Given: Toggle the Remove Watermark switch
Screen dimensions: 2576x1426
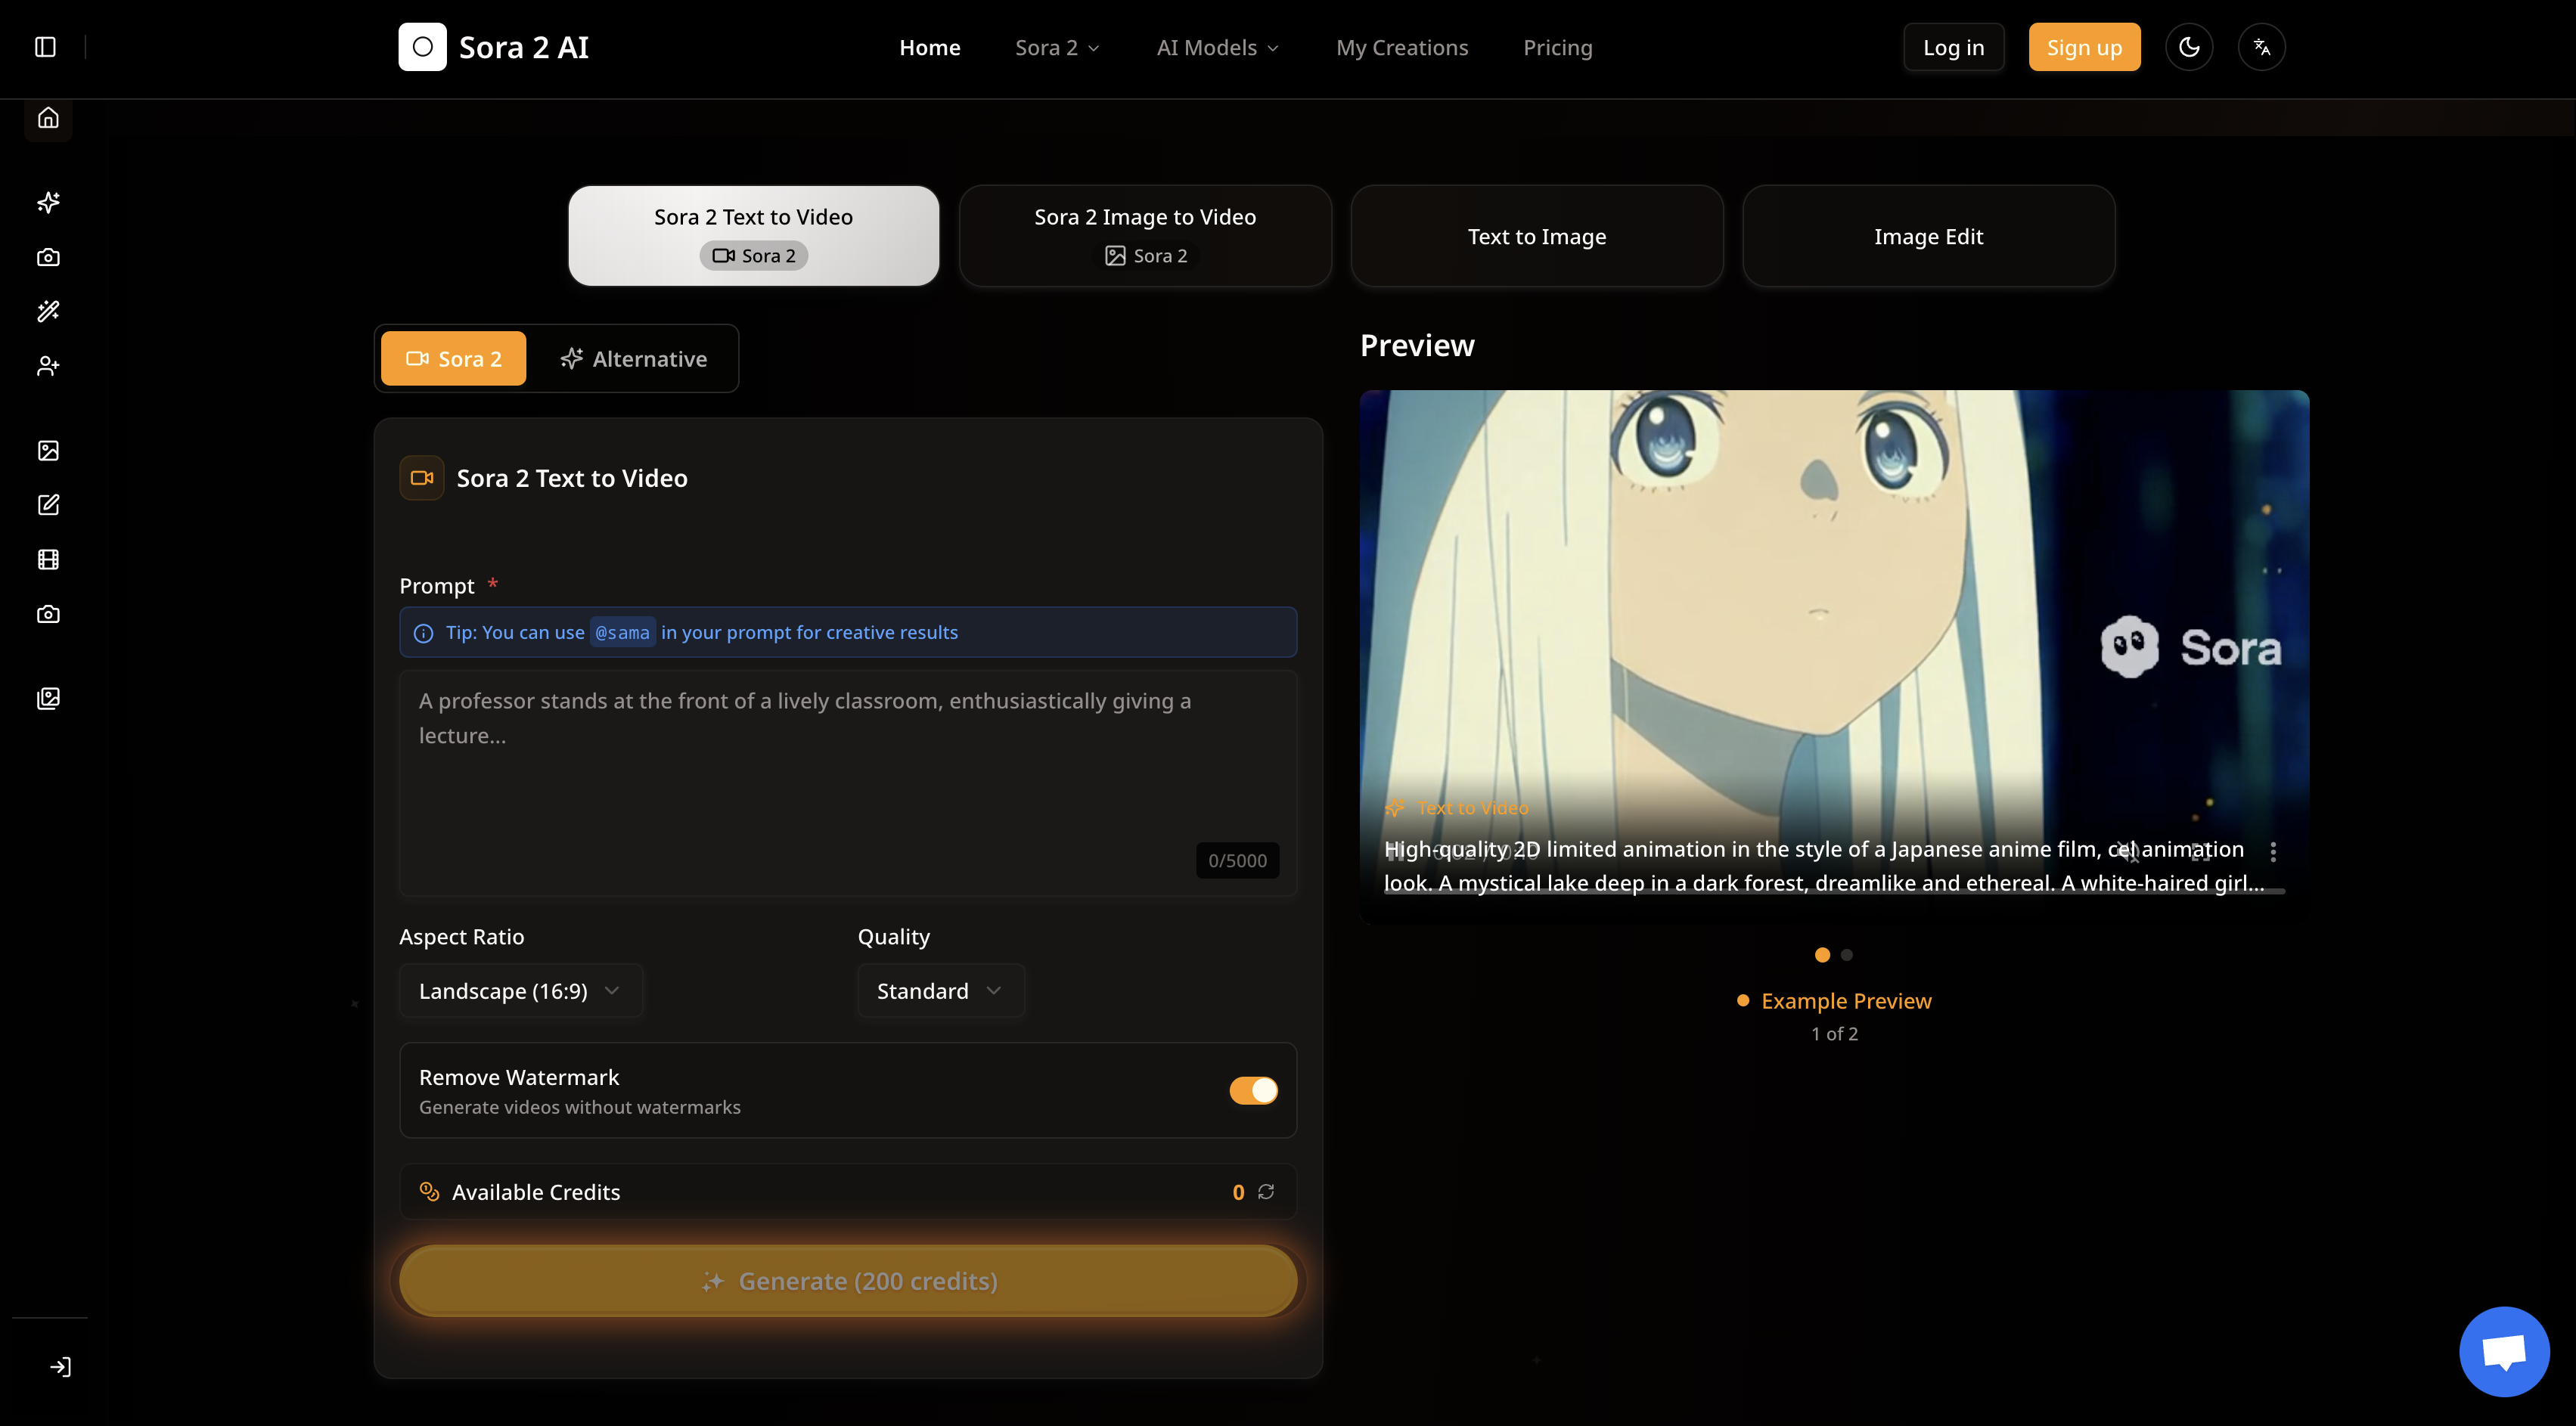Looking at the screenshot, I should tap(1253, 1090).
